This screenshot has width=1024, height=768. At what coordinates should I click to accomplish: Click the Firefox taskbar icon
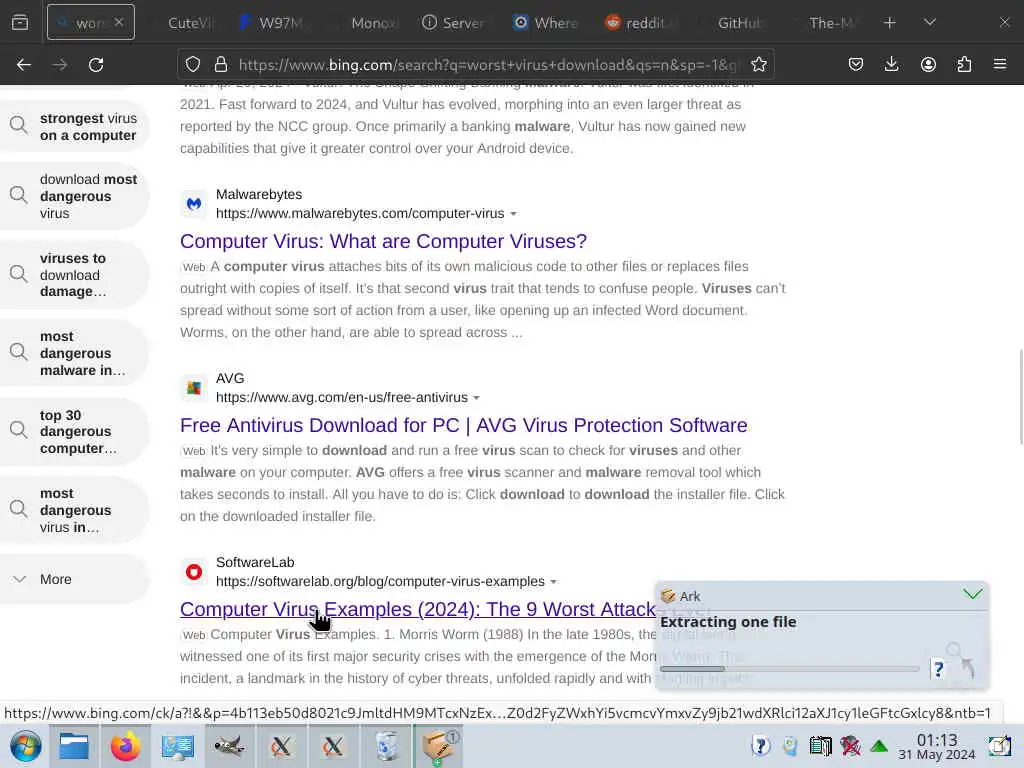tap(125, 746)
